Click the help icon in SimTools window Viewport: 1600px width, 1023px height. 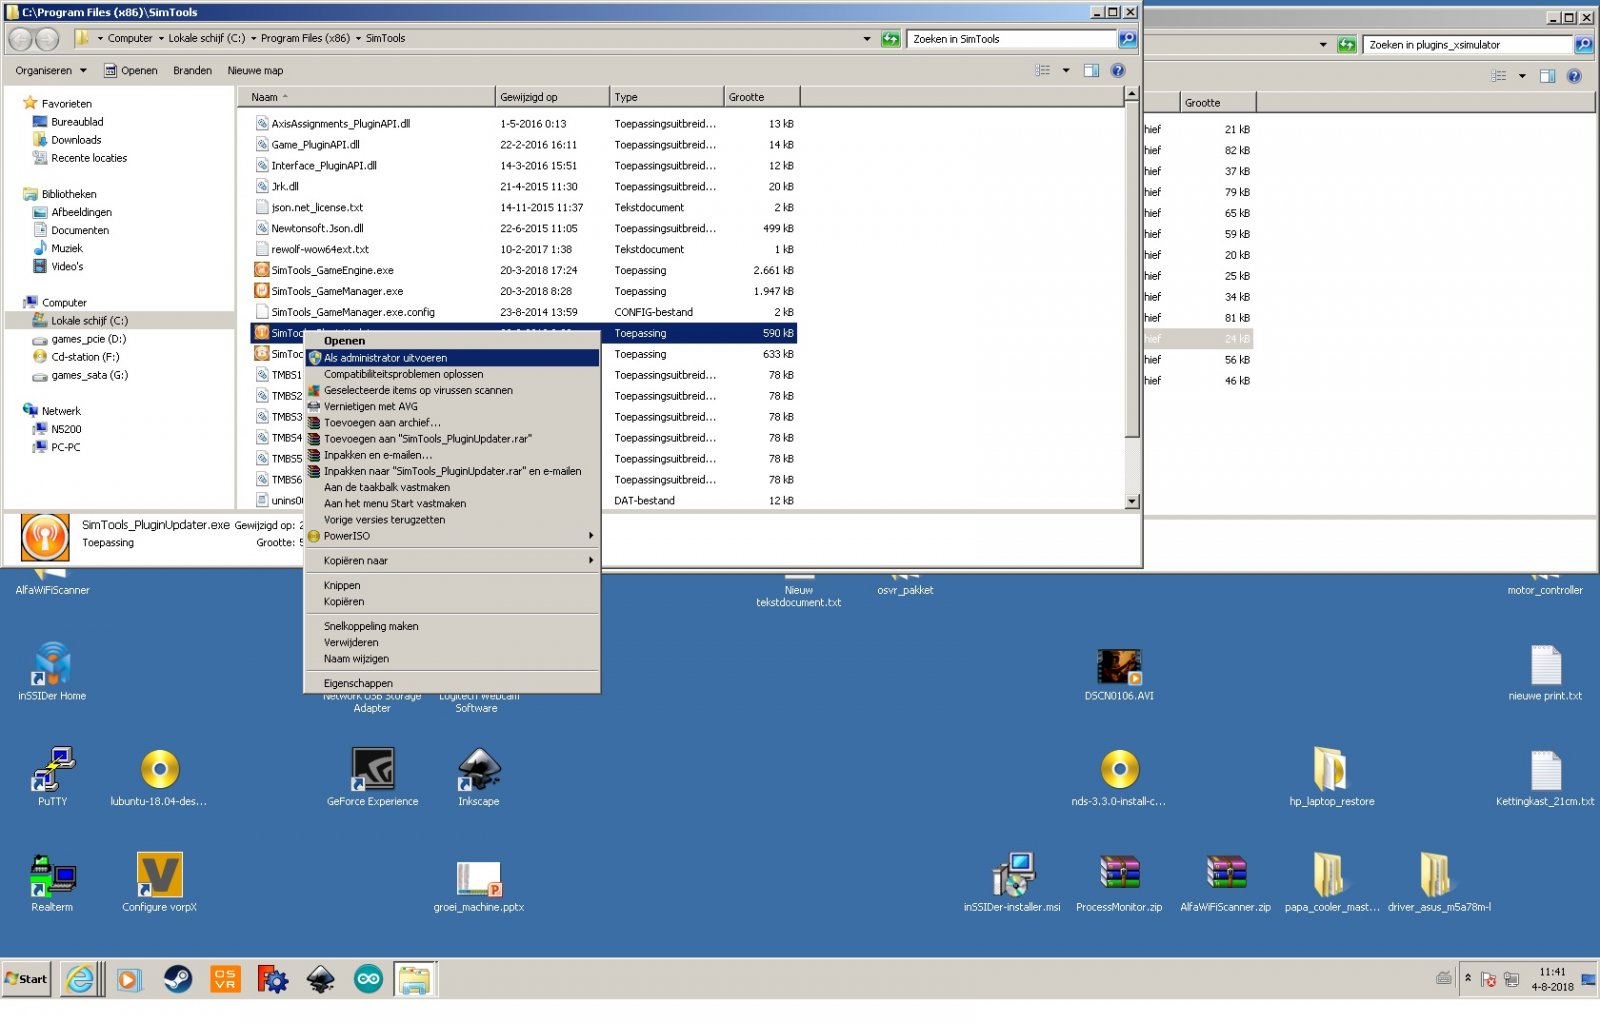coord(1118,70)
